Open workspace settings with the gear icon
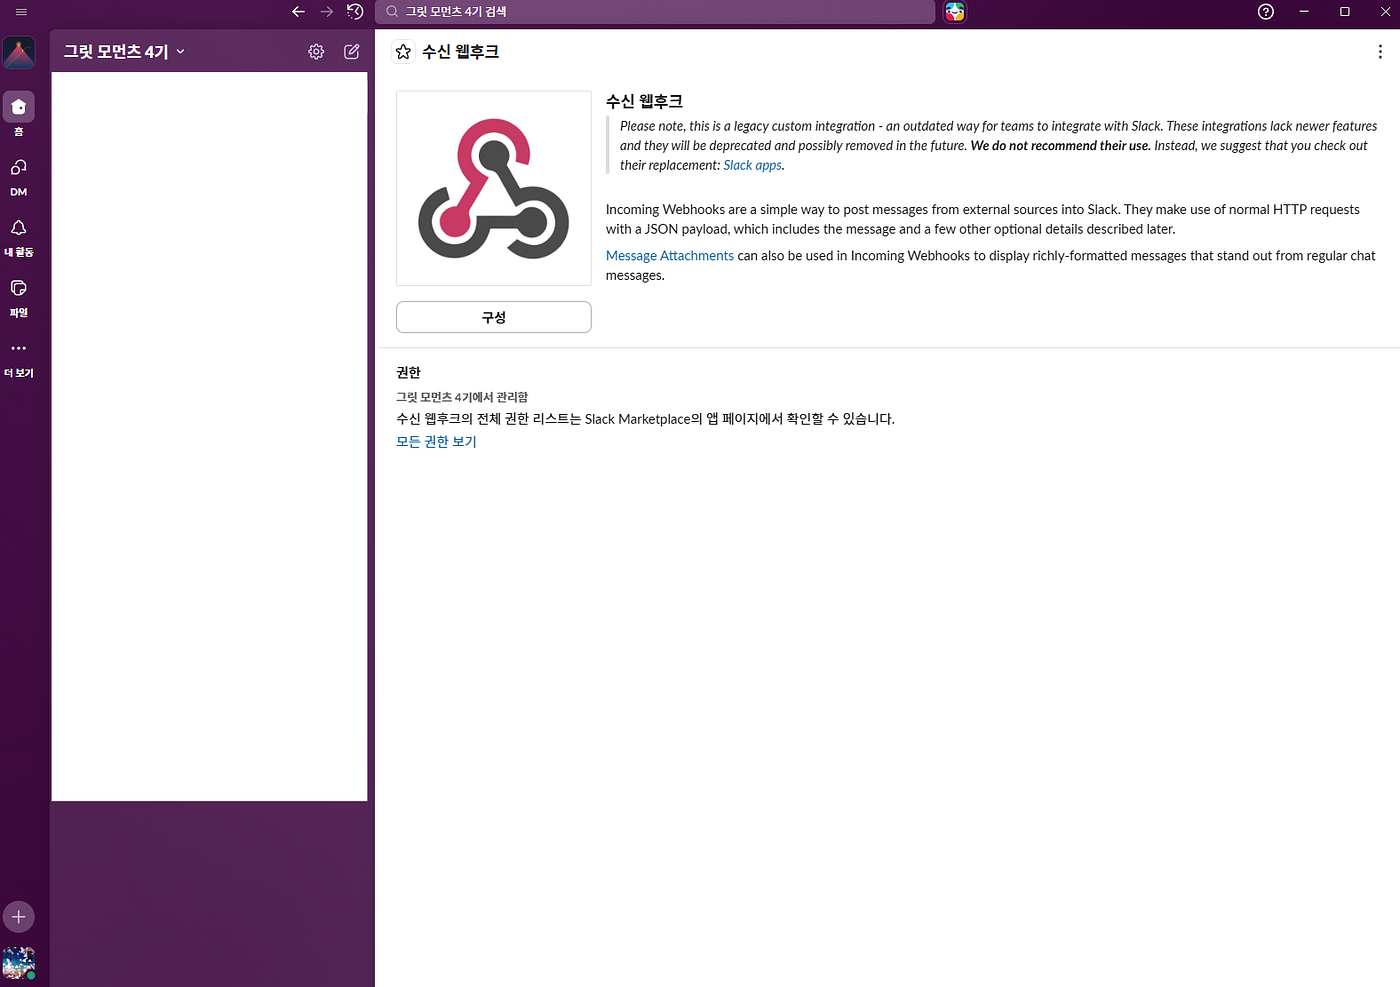 tap(316, 51)
